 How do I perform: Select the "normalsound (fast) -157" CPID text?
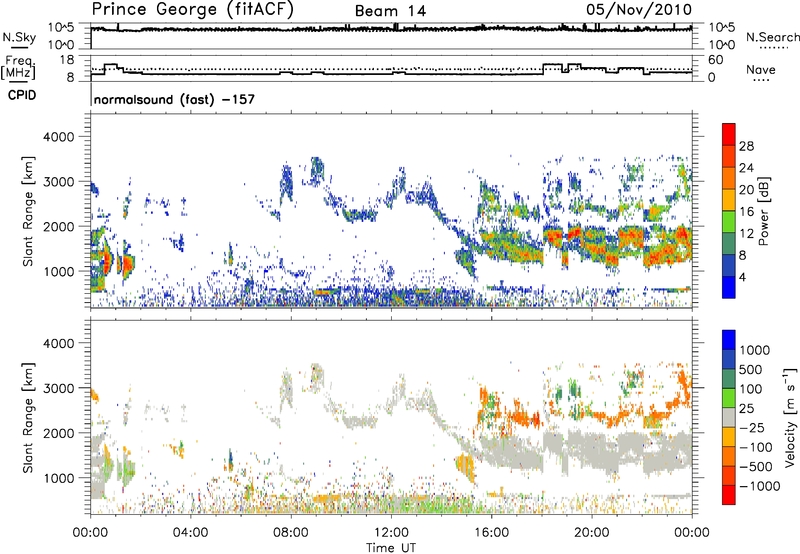point(174,100)
